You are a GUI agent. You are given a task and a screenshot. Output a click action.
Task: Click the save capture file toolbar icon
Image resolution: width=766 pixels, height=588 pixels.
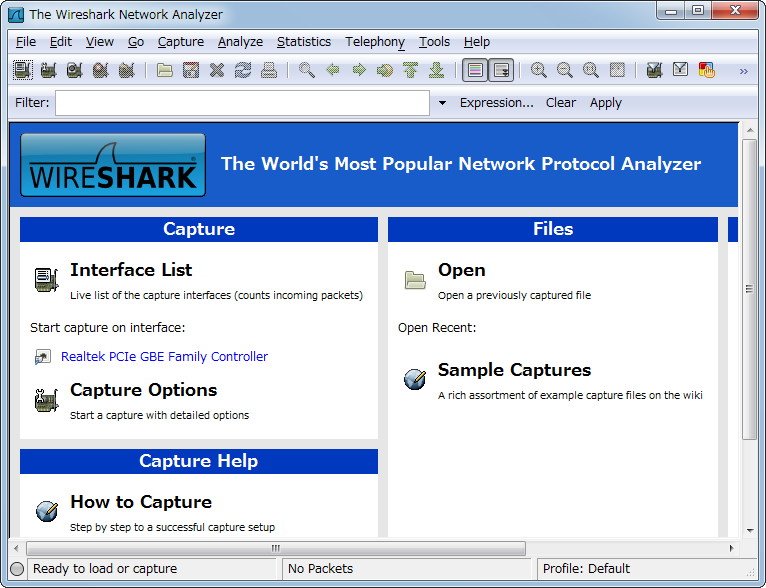pos(191,70)
